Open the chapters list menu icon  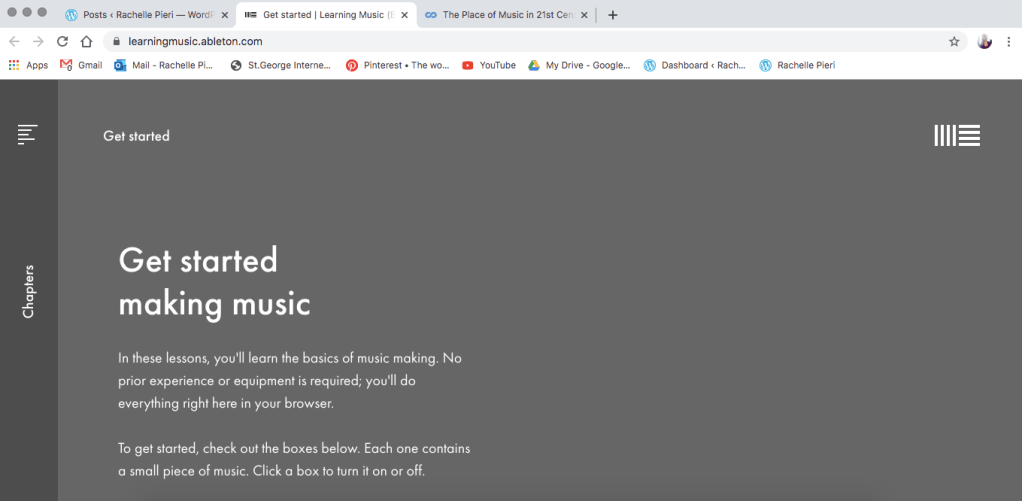click(27, 134)
